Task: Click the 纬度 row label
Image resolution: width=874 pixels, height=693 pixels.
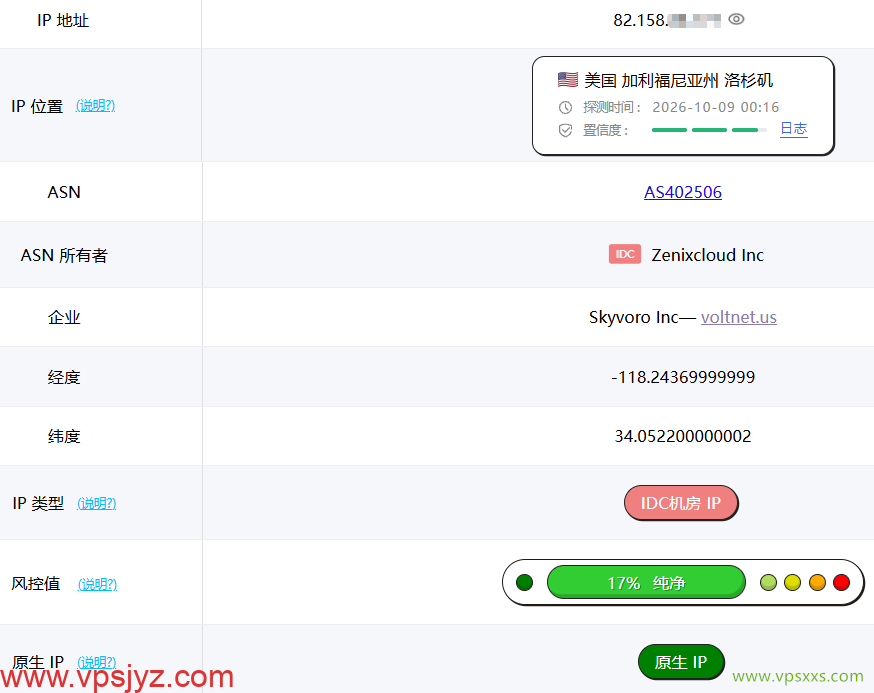Action: click(x=64, y=436)
